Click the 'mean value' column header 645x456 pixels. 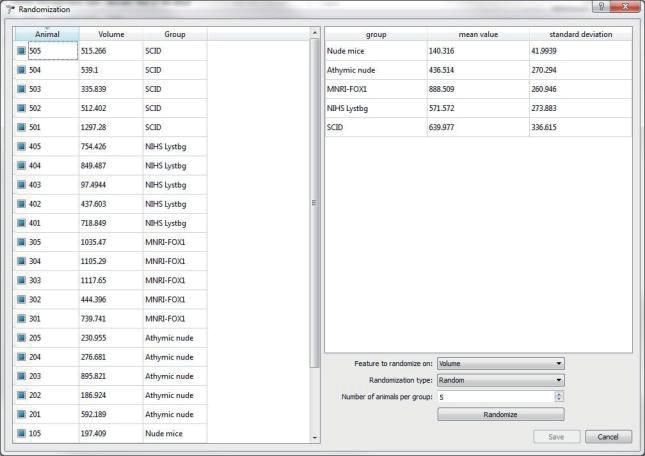click(478, 35)
